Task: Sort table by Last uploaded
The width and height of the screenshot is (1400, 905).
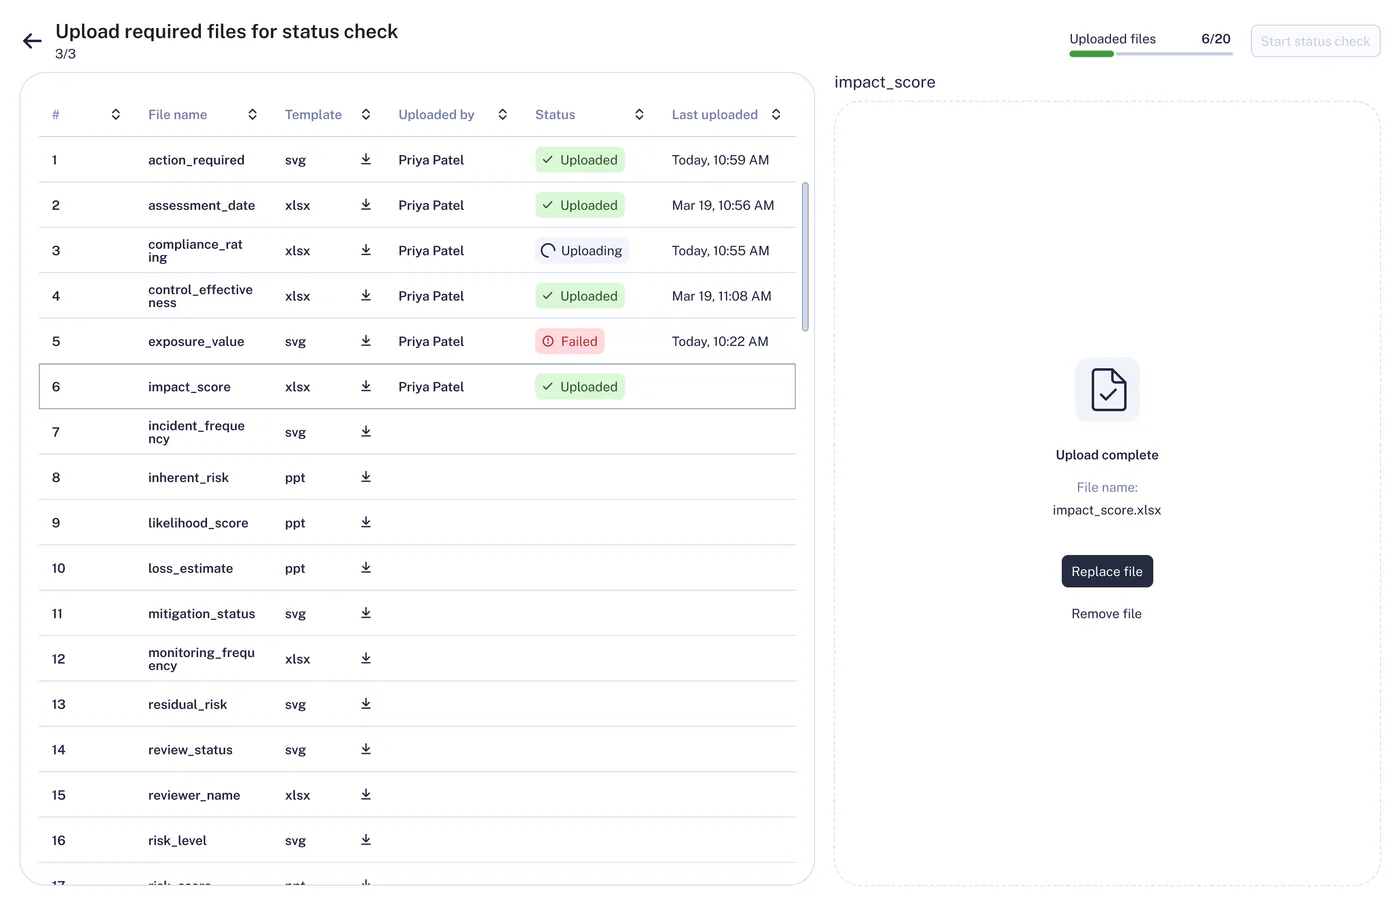Action: tap(776, 114)
